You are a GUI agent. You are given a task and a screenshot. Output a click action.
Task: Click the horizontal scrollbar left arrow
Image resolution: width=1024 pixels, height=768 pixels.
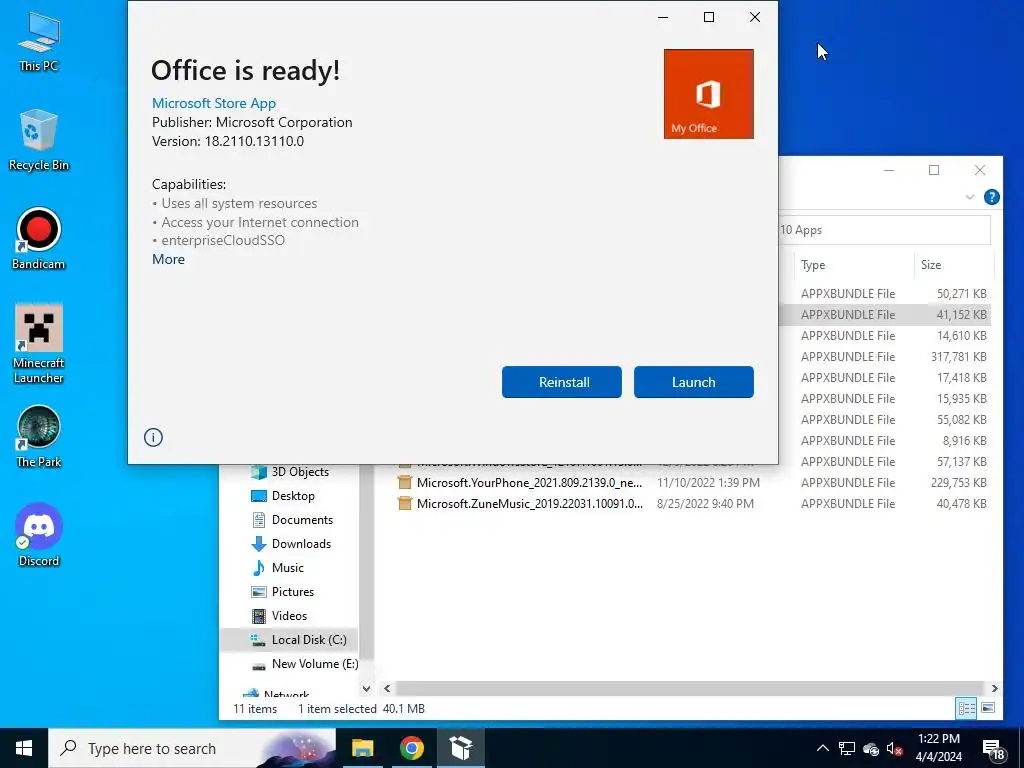[x=387, y=688]
